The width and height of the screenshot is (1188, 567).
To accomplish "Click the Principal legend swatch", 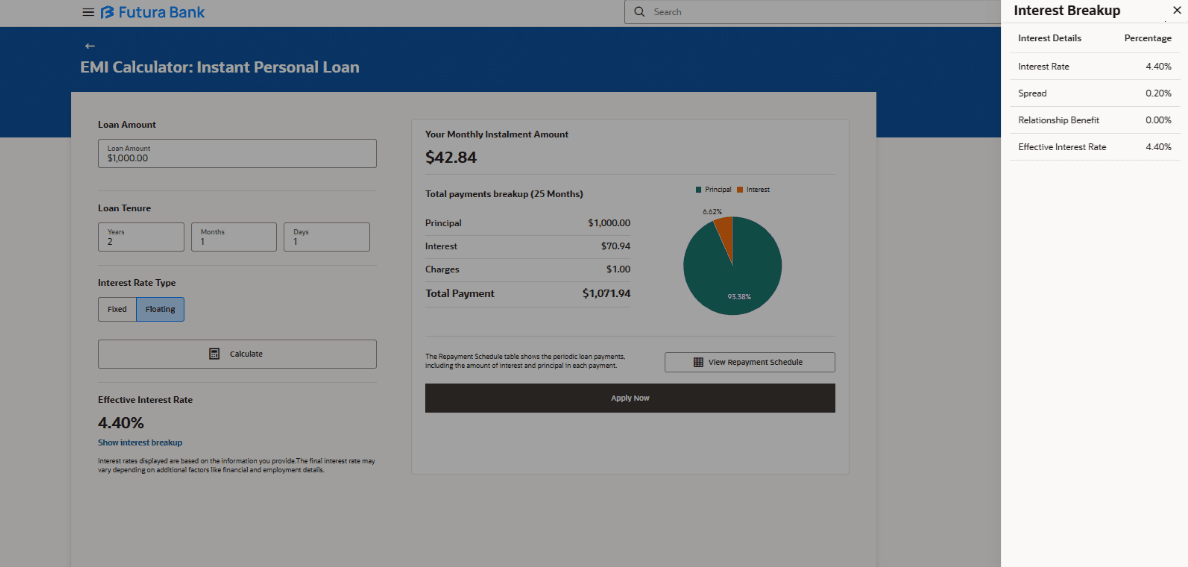I will click(699, 190).
